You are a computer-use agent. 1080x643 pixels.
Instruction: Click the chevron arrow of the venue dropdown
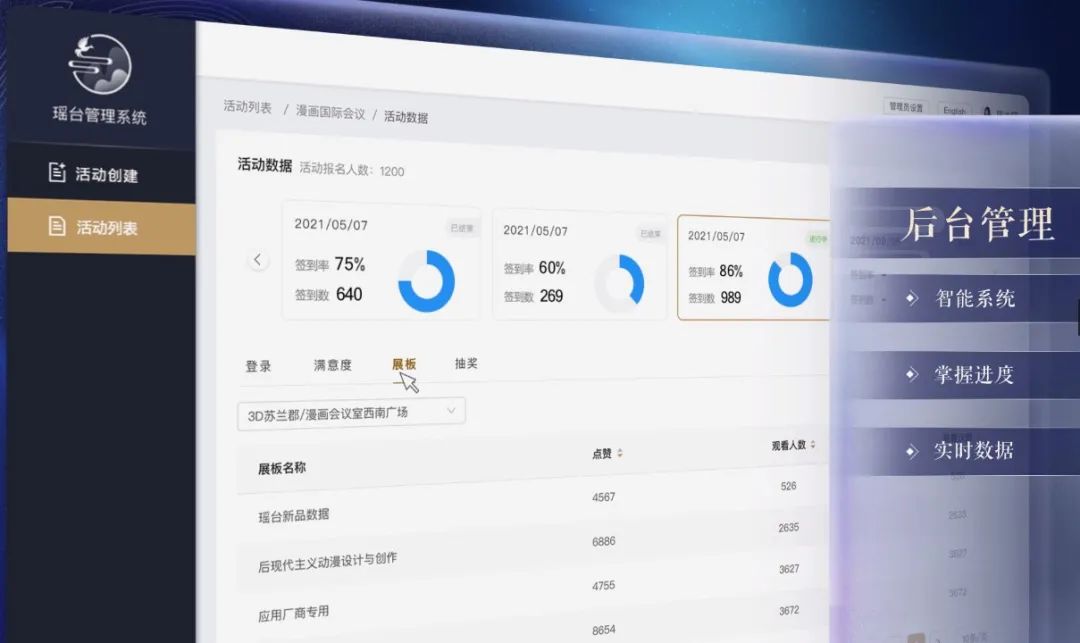(451, 410)
